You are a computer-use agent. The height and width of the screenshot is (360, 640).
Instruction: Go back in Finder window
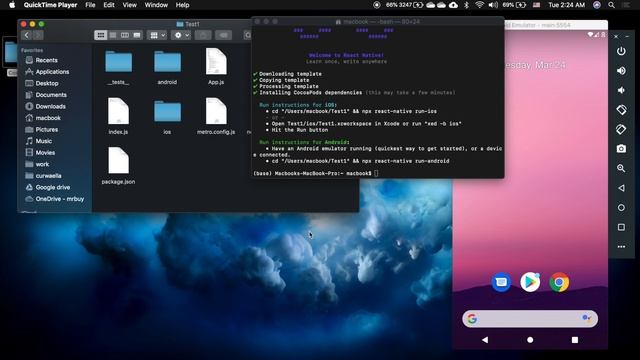tap(27, 35)
